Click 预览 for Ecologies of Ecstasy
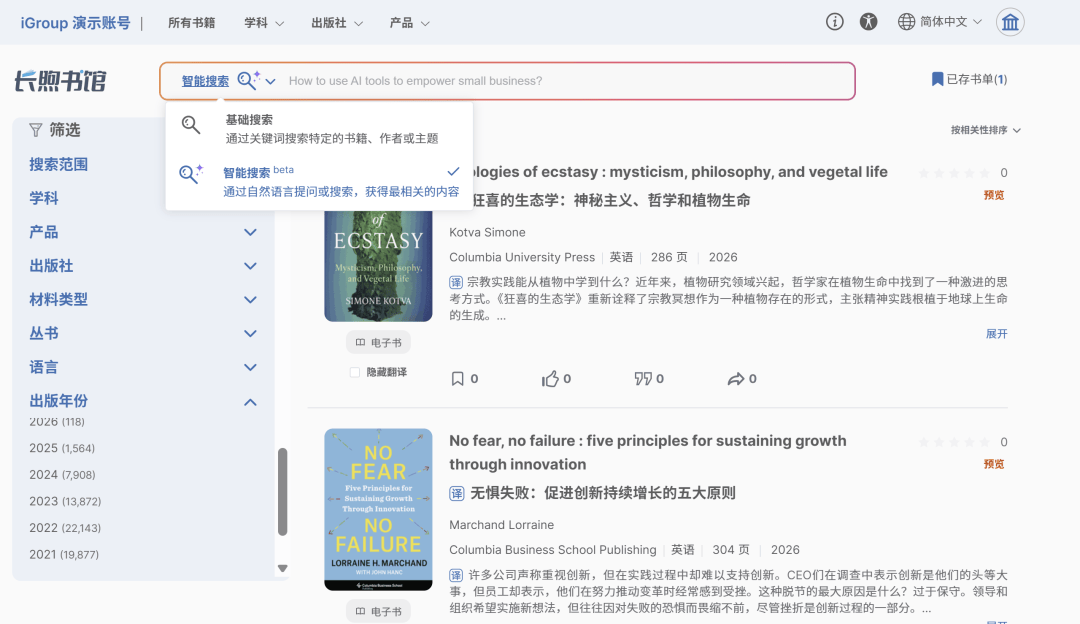 (994, 196)
